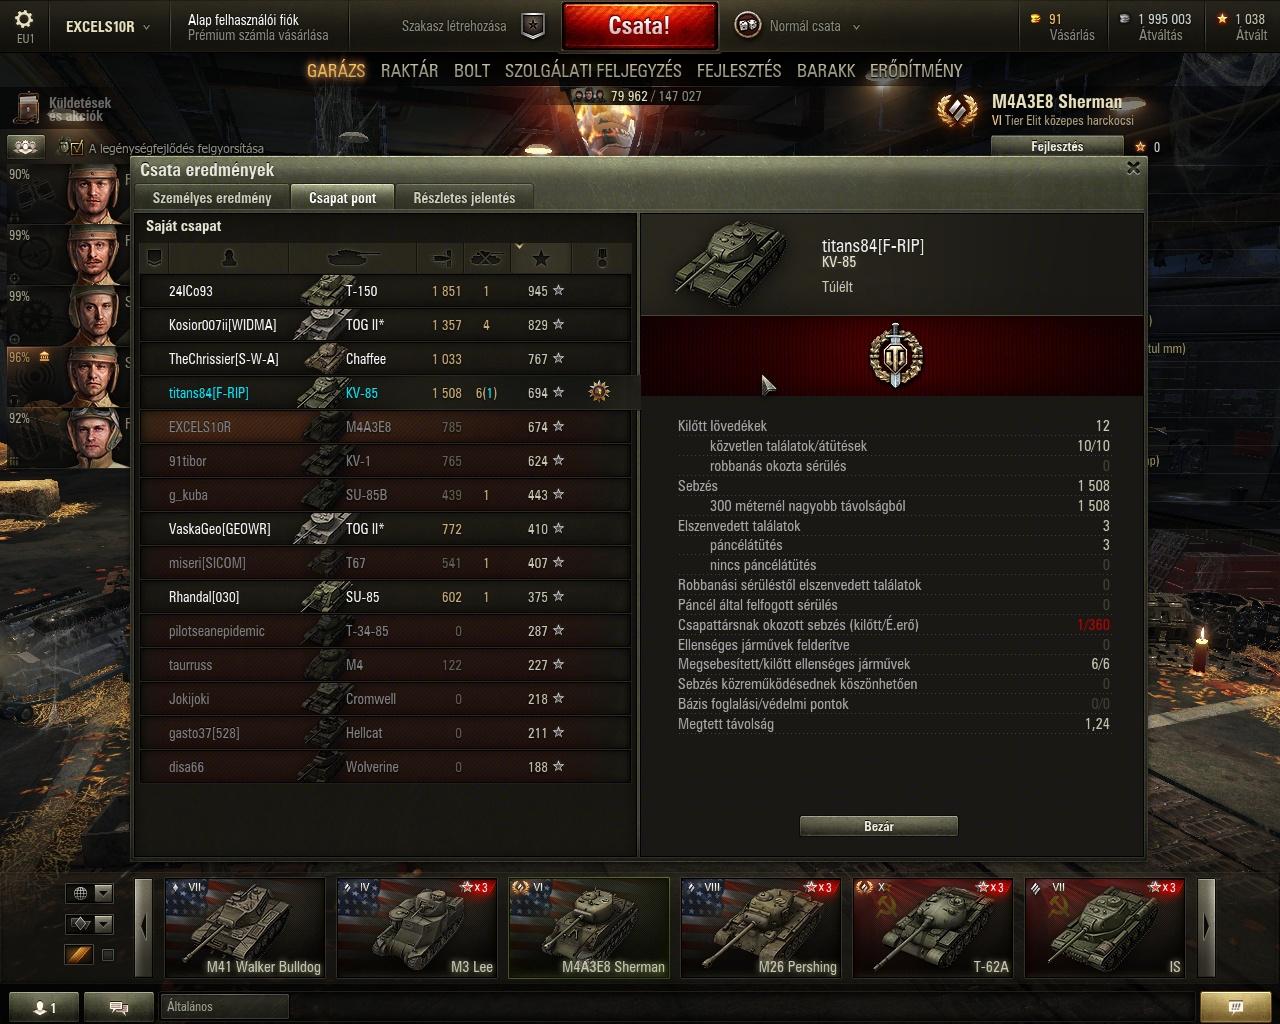Open the Részletes jelentés tab
This screenshot has width=1280, height=1024.
(x=464, y=198)
